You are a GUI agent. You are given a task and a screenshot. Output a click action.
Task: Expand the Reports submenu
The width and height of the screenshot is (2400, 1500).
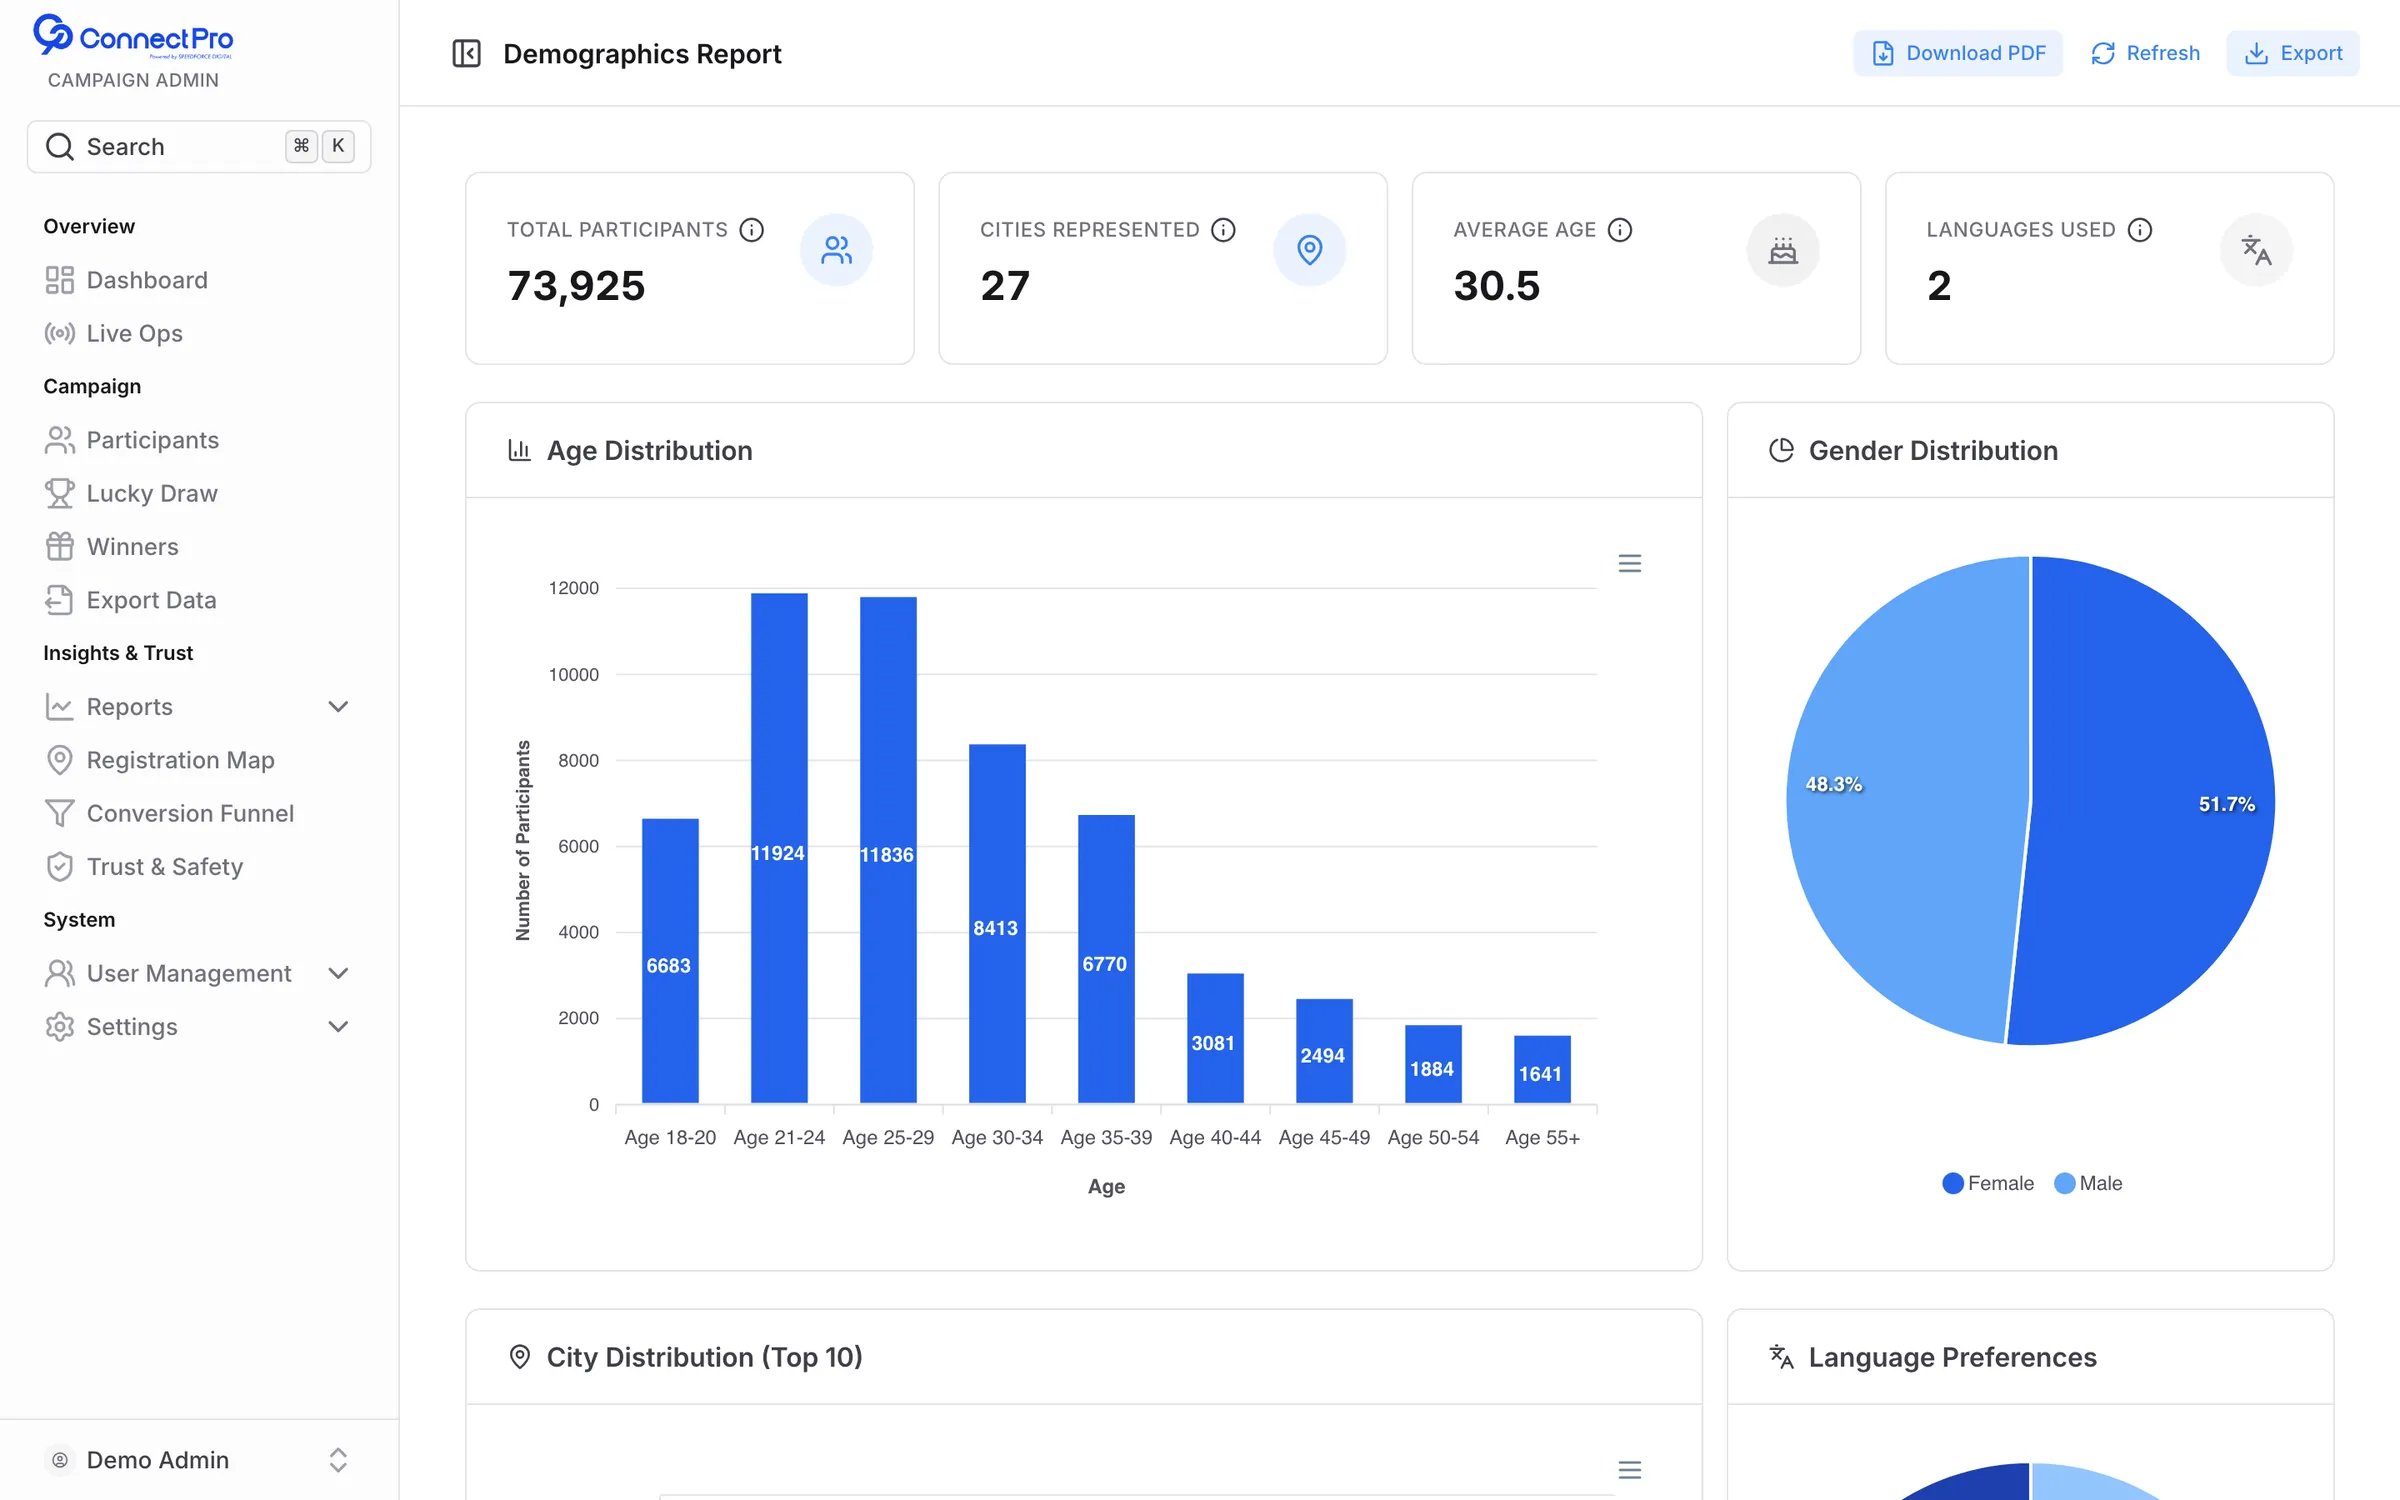(338, 707)
